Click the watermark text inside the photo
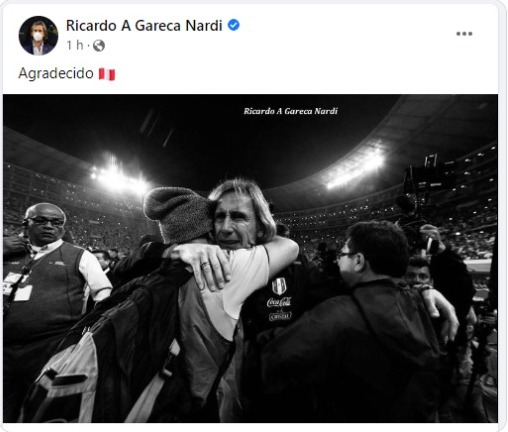This screenshot has width=508, height=432. tap(290, 111)
